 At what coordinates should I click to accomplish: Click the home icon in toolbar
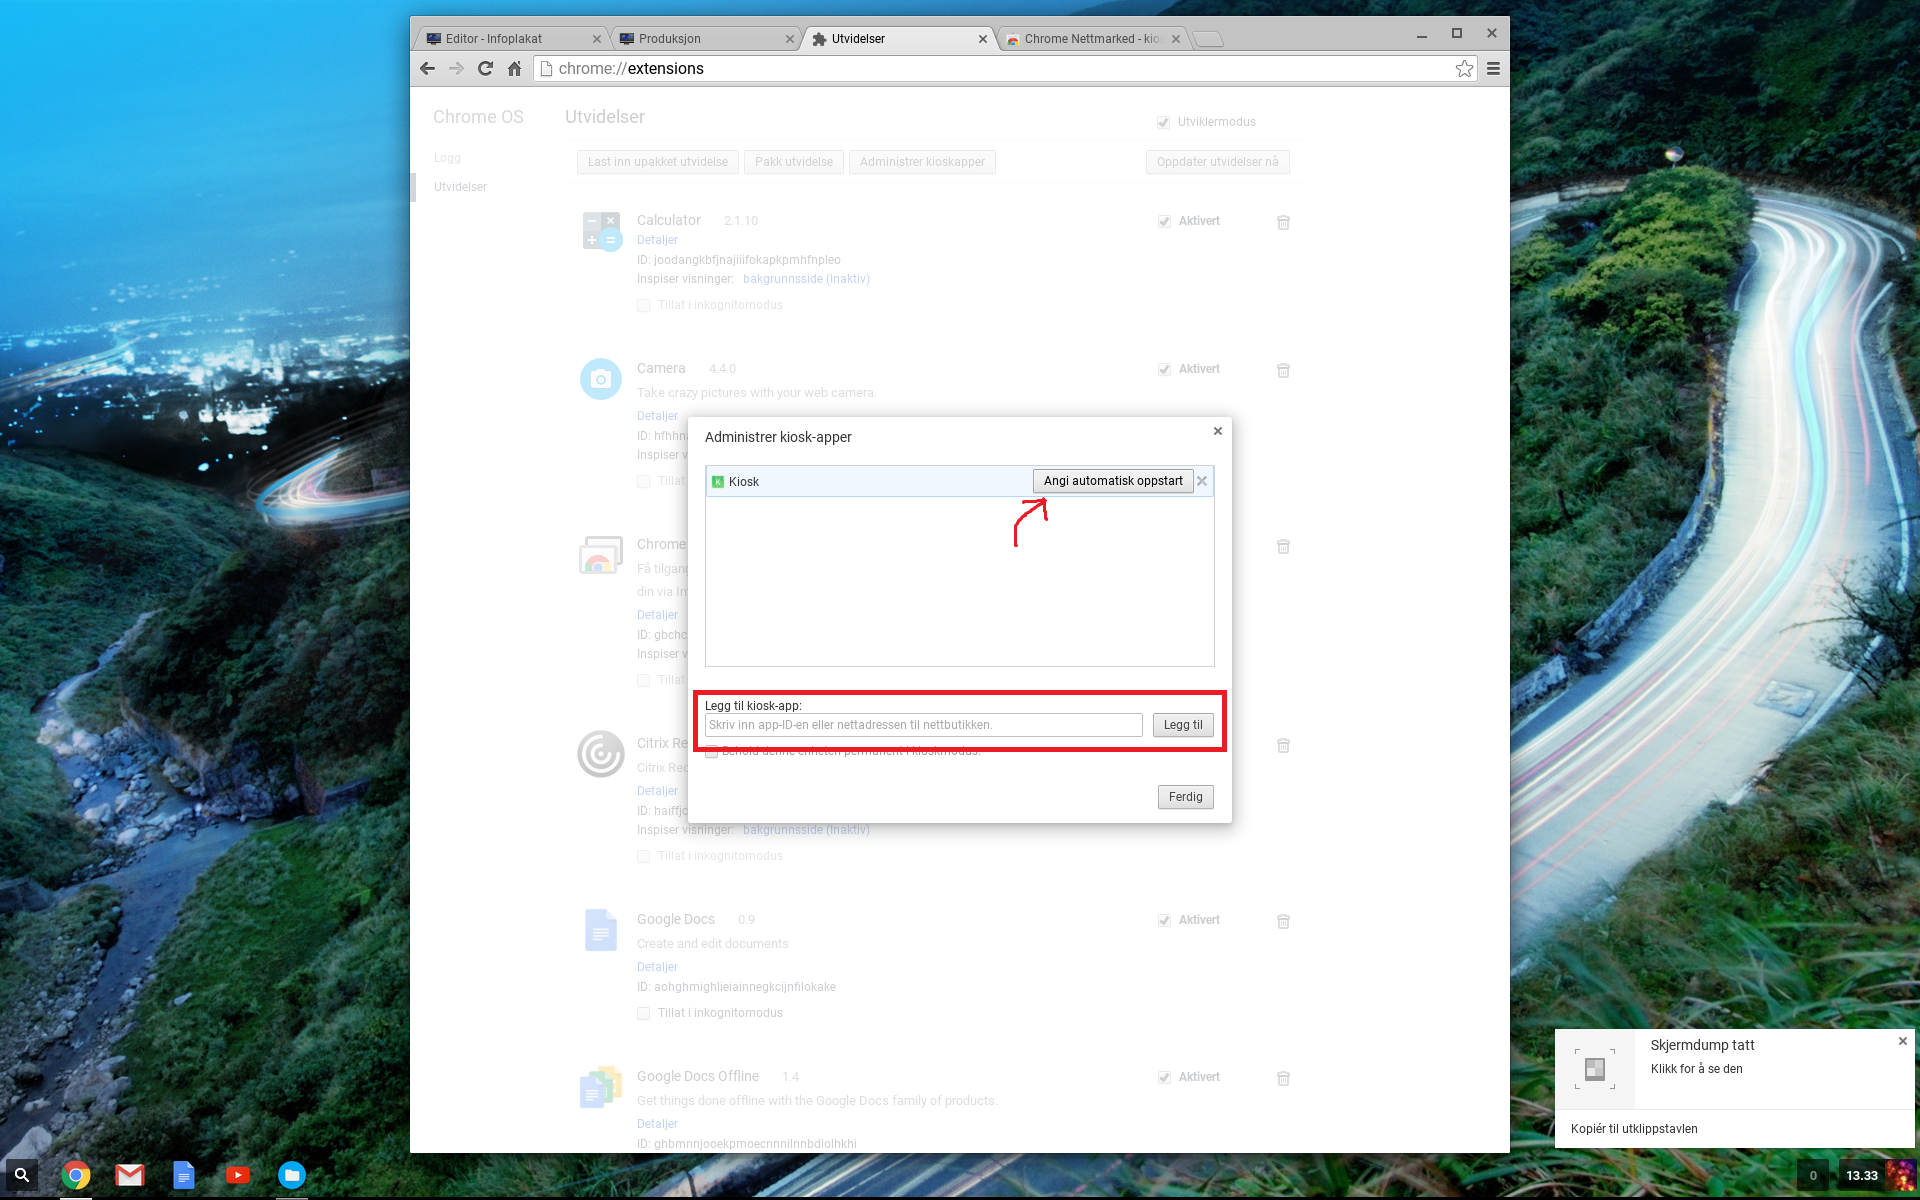(x=514, y=68)
